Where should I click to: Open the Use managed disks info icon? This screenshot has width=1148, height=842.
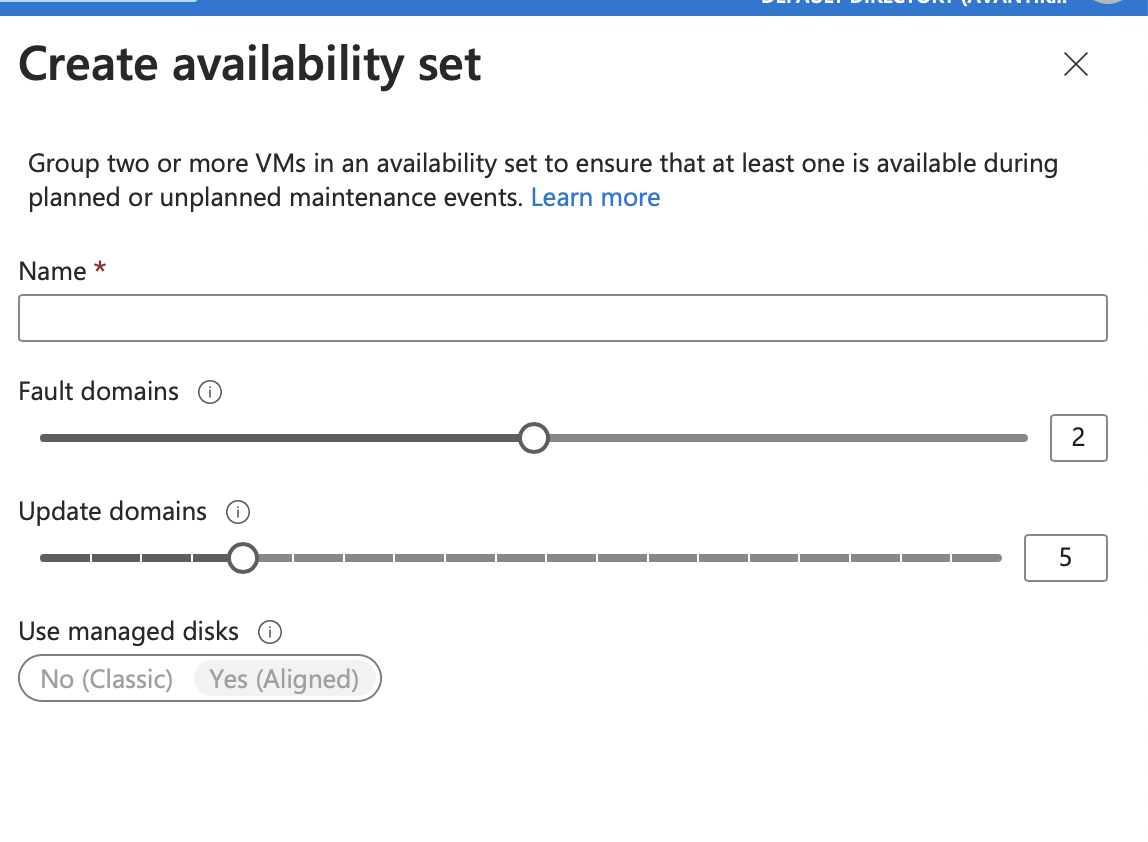click(270, 632)
